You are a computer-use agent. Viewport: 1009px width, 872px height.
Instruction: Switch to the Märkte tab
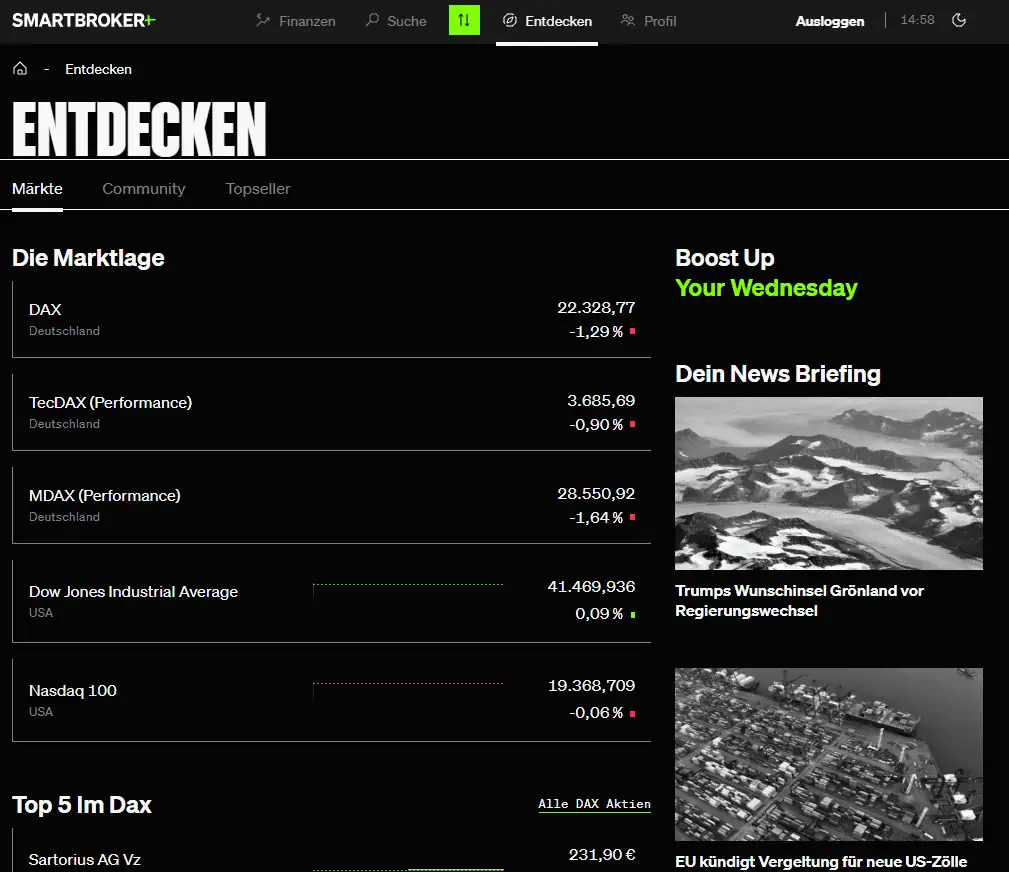[37, 189]
